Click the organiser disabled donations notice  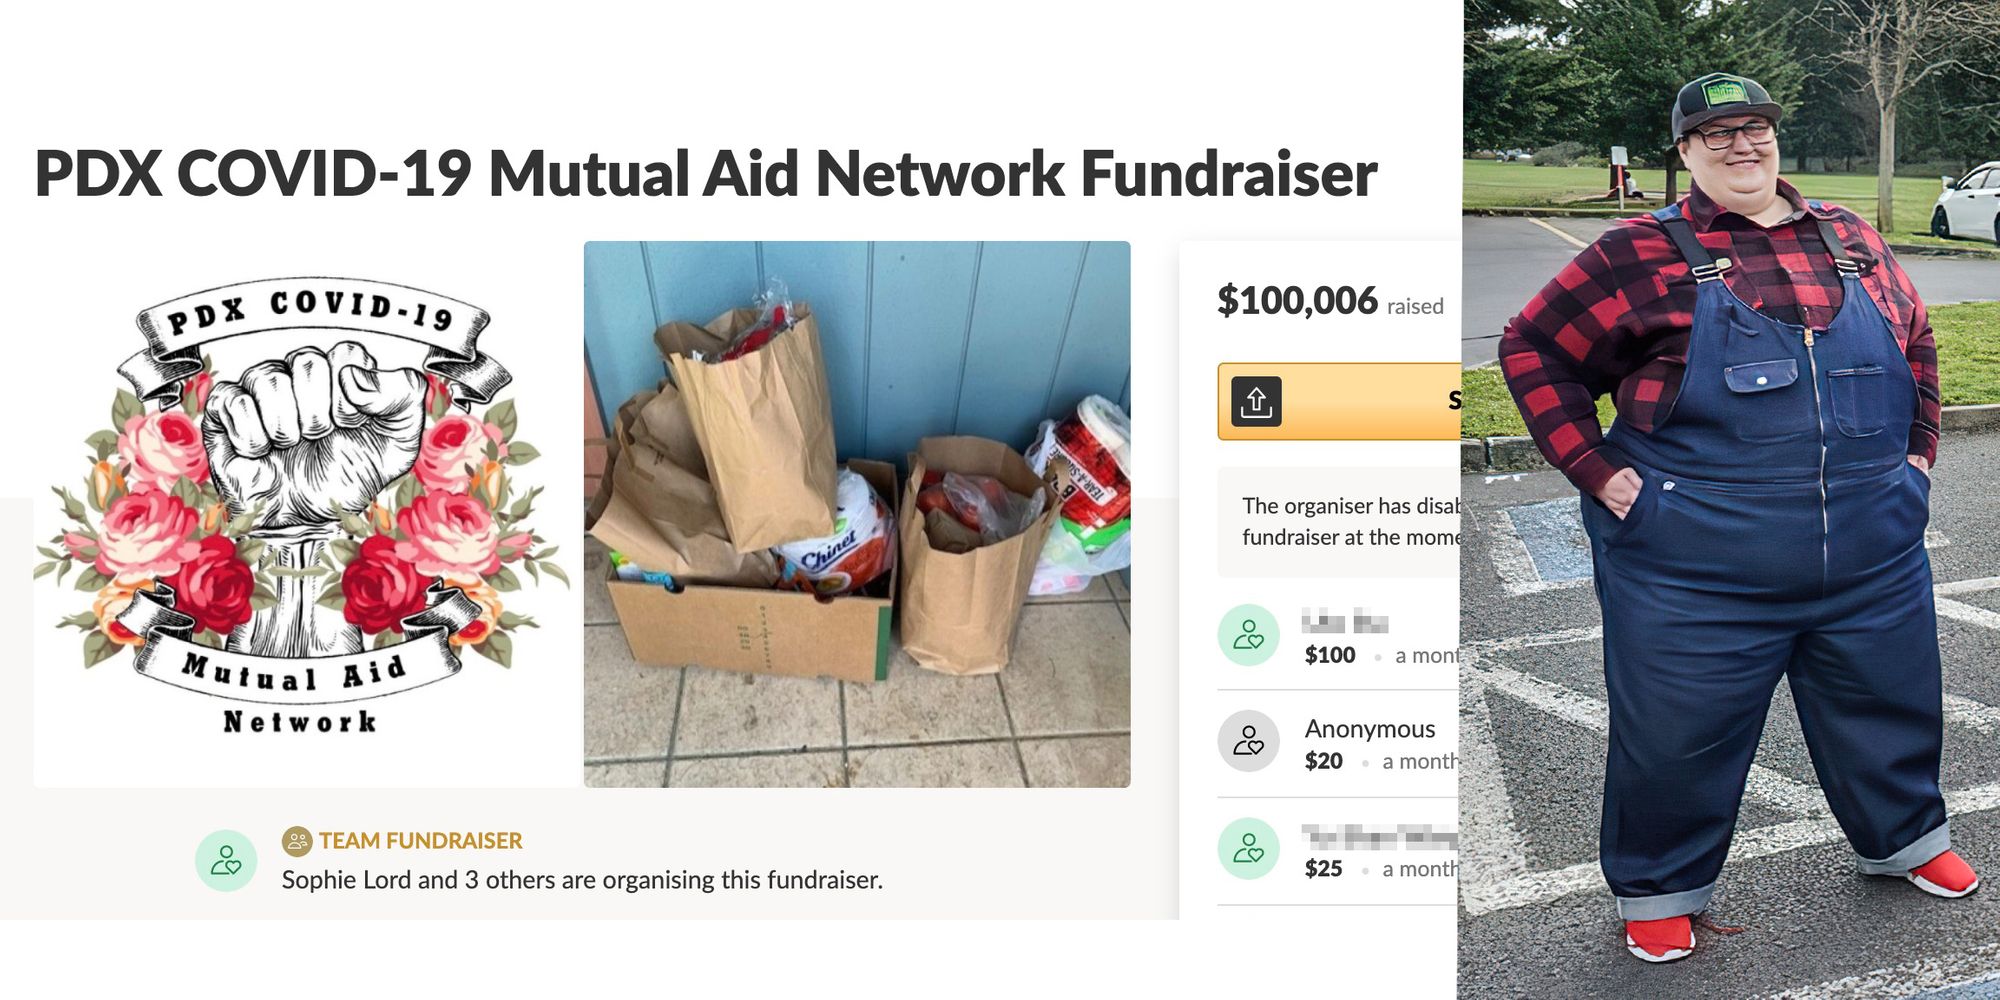click(1340, 521)
